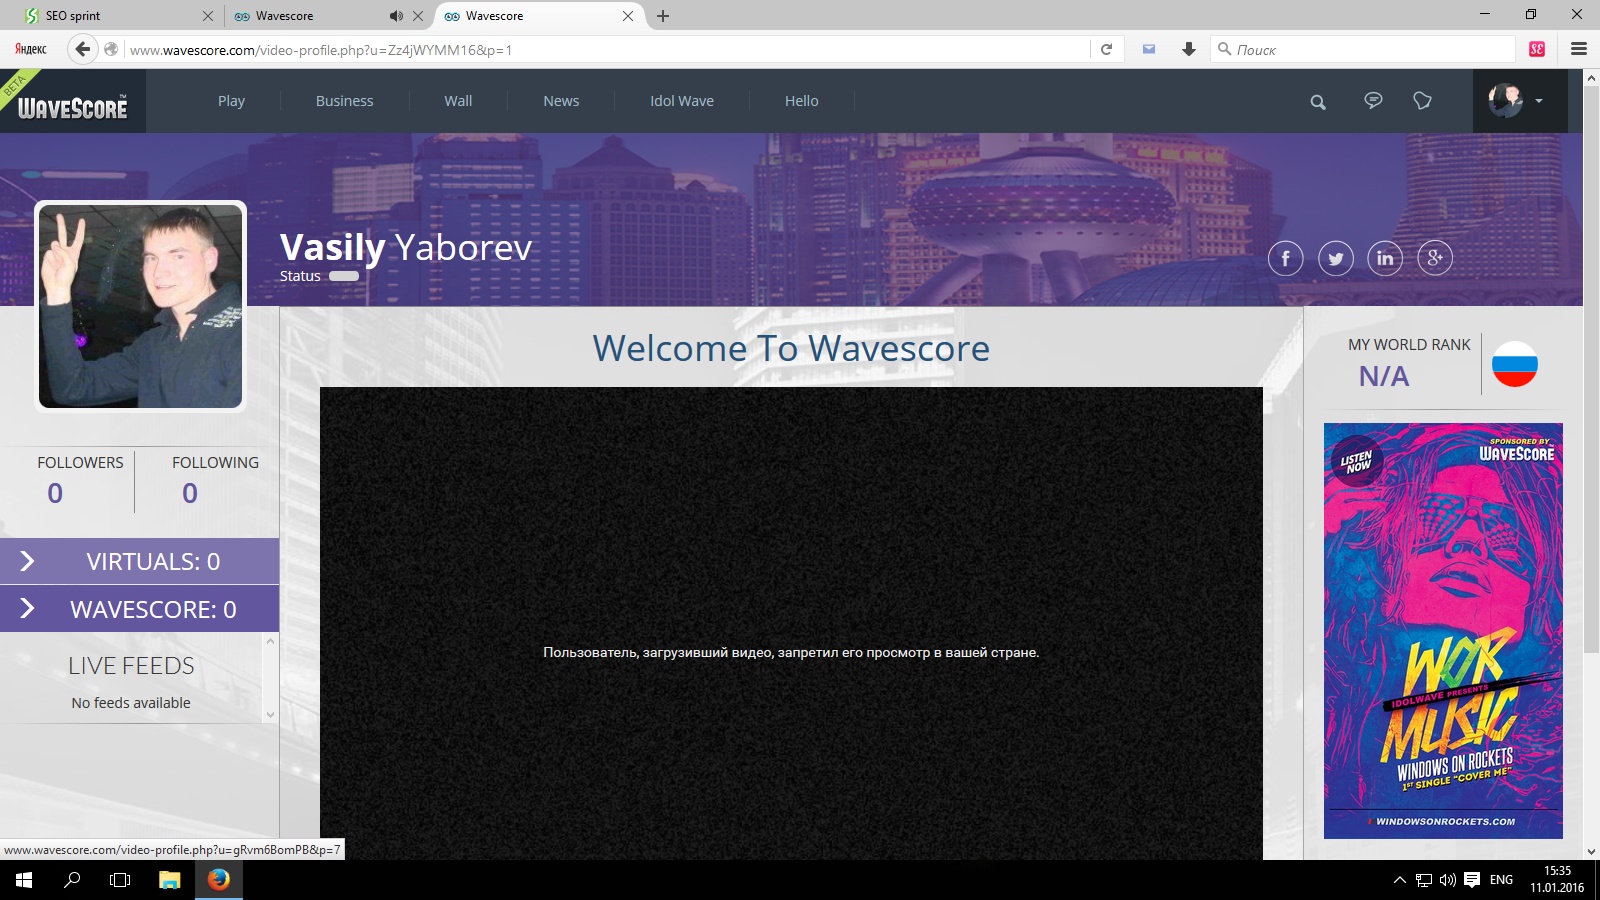Focus the browser URL address field
1600x900 pixels.
coord(607,49)
